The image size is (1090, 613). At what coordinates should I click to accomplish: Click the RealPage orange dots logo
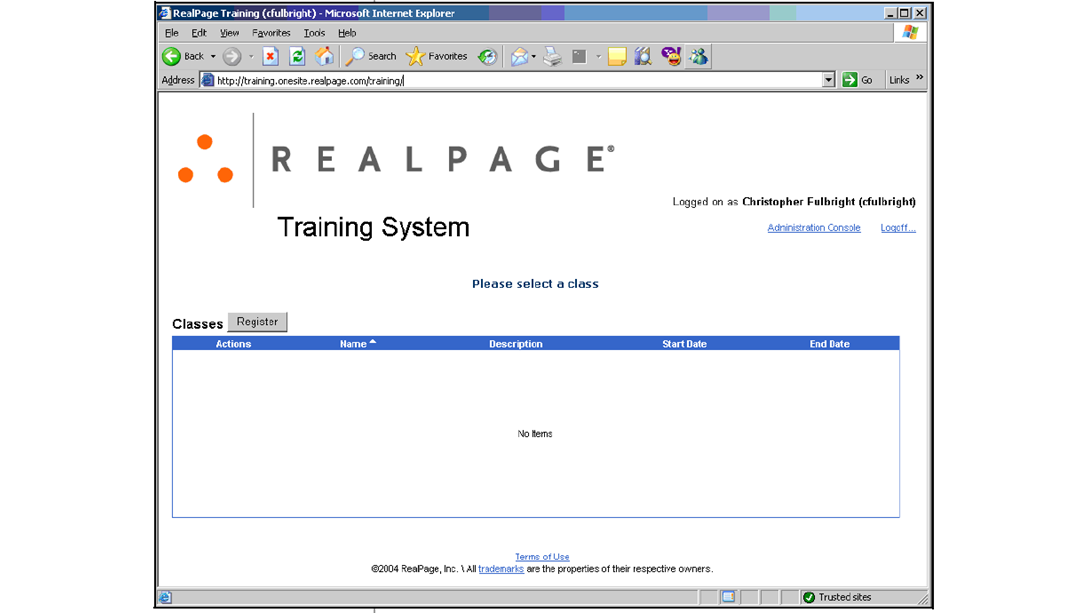[205, 159]
